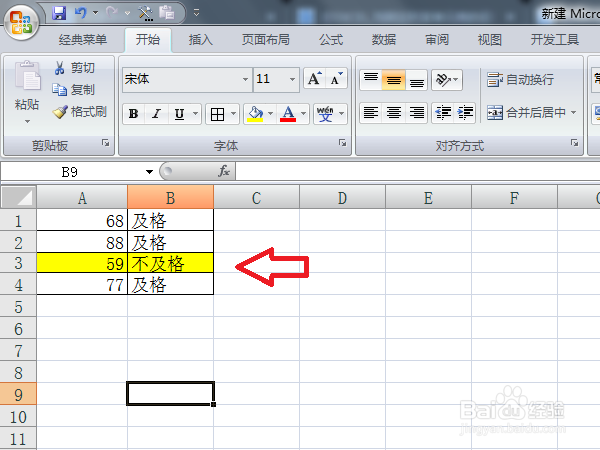Align text right
This screenshot has width=600, height=450.
pyautogui.click(x=417, y=112)
